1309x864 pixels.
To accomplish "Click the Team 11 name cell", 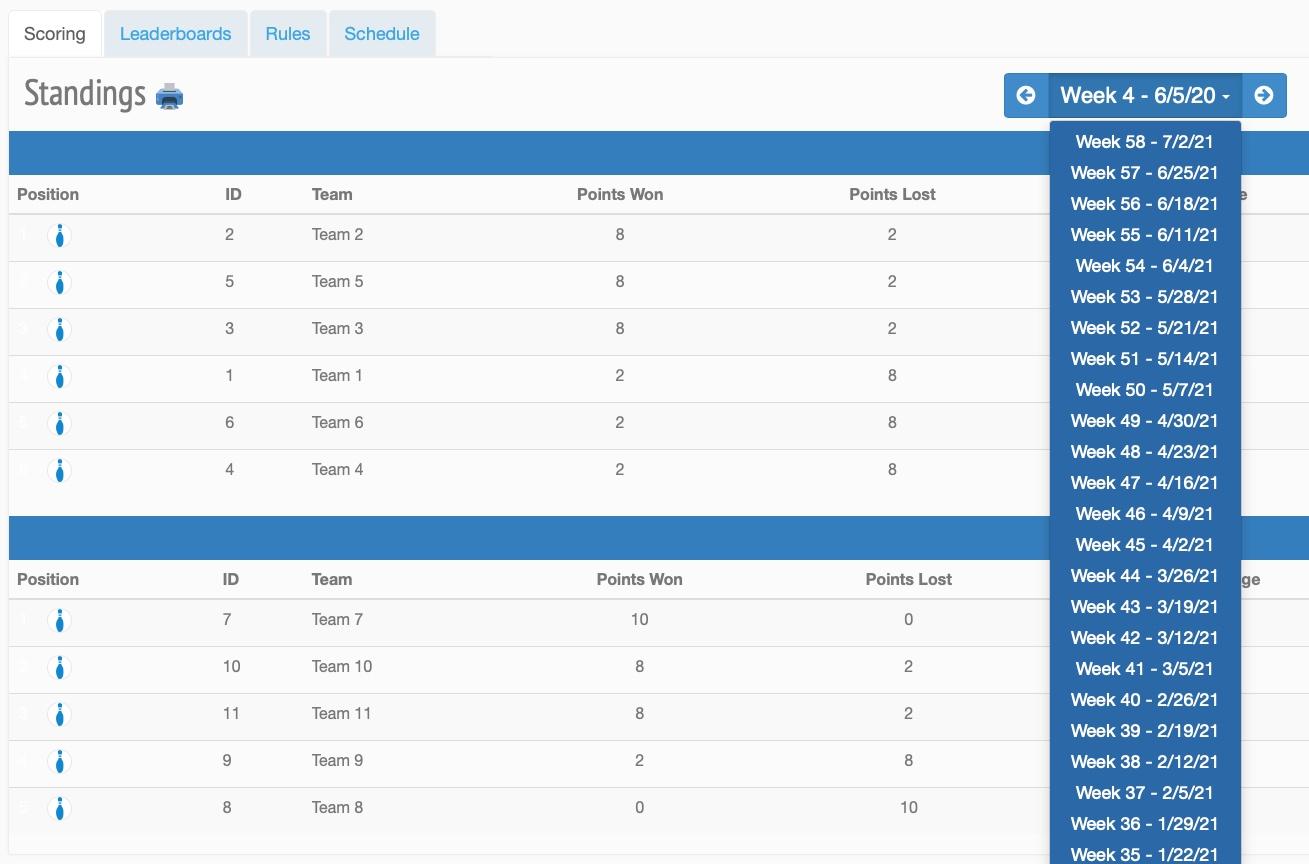I will point(342,714).
